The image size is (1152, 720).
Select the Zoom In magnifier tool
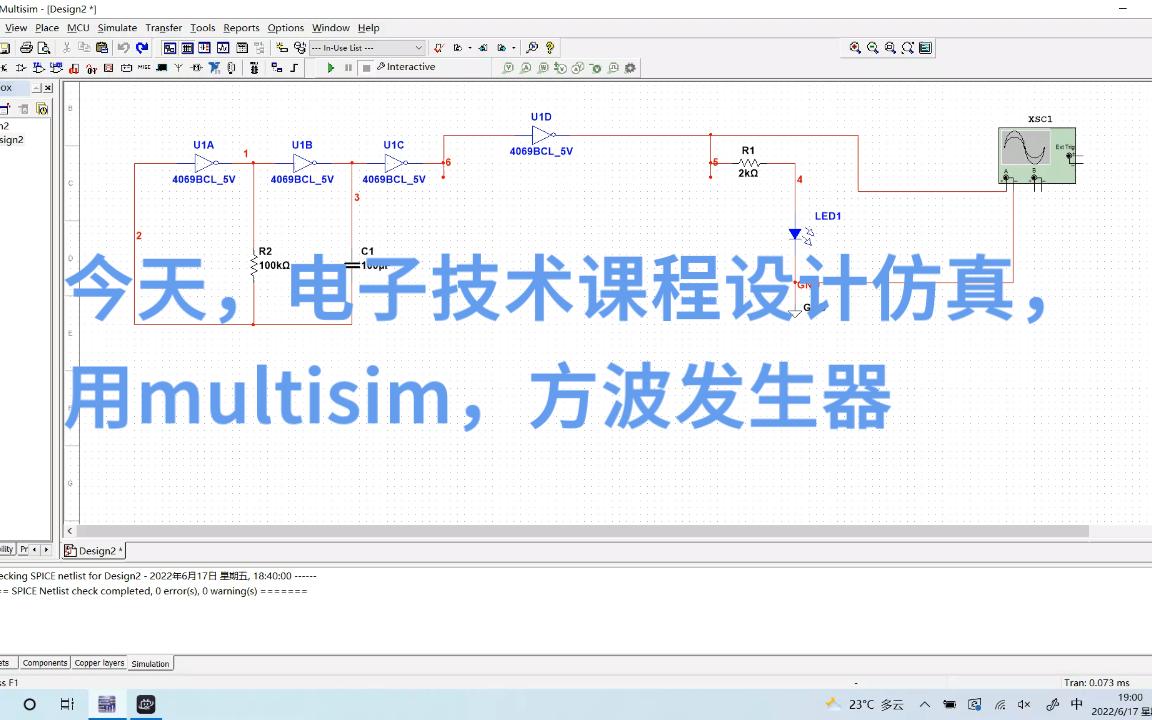pyautogui.click(x=855, y=47)
